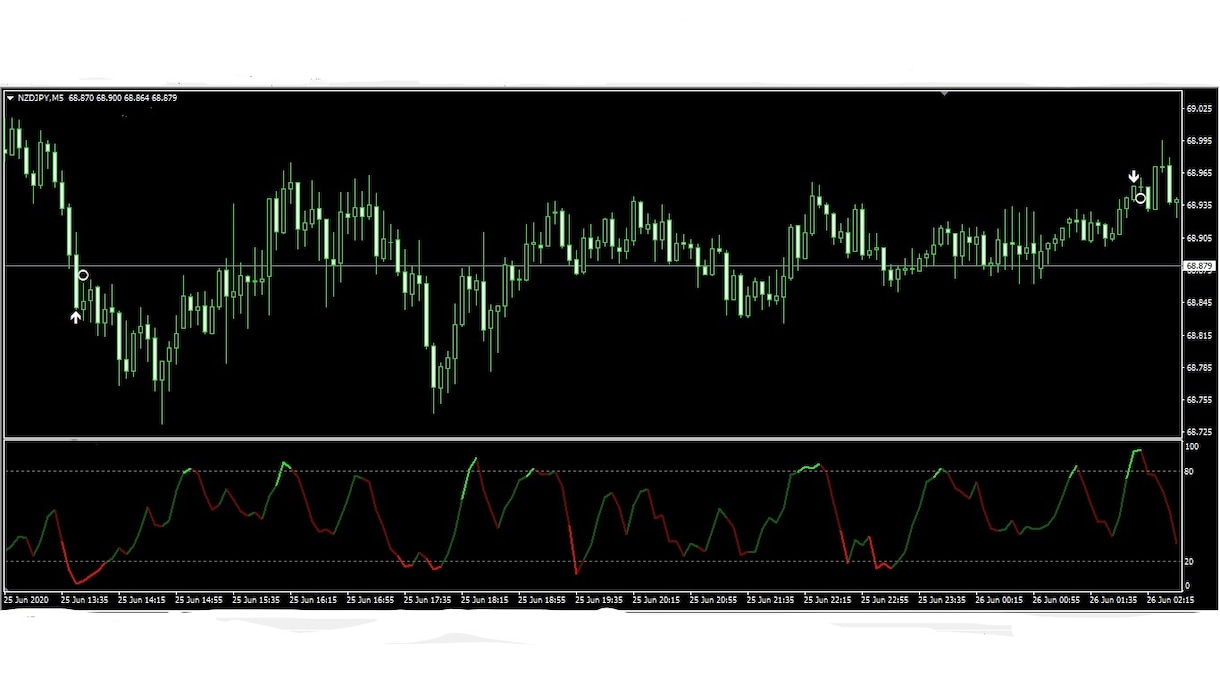
Task: Click the 68.725 price scale label
Action: 1198,432
